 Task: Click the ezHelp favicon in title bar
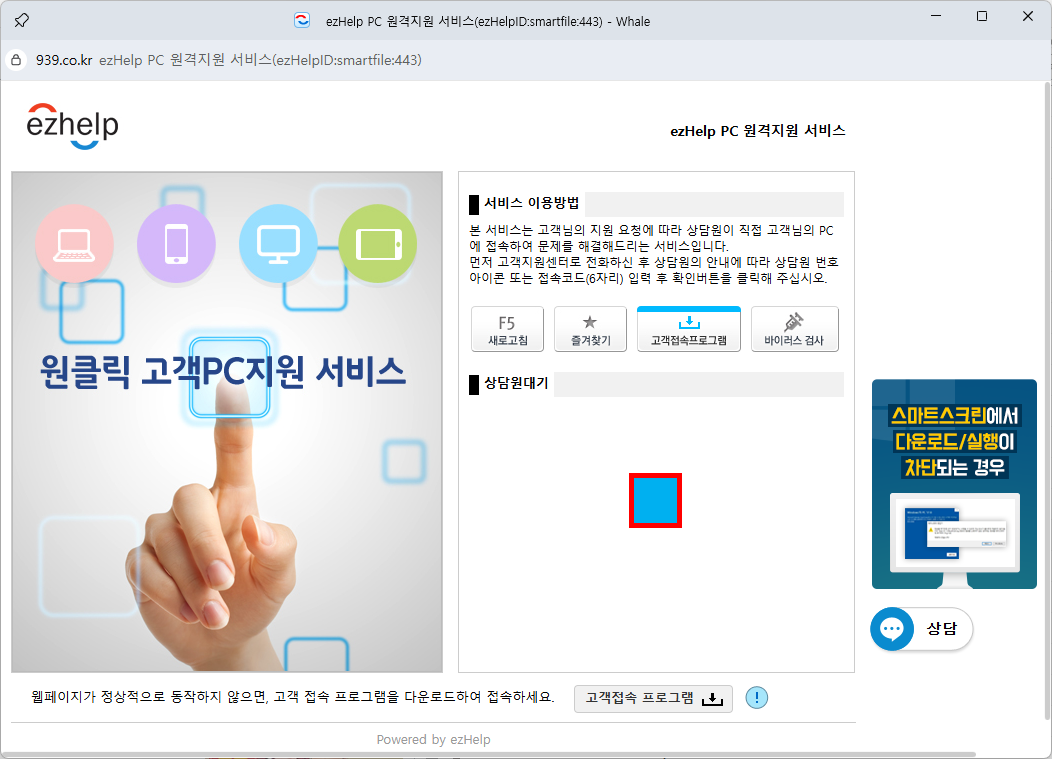302,21
